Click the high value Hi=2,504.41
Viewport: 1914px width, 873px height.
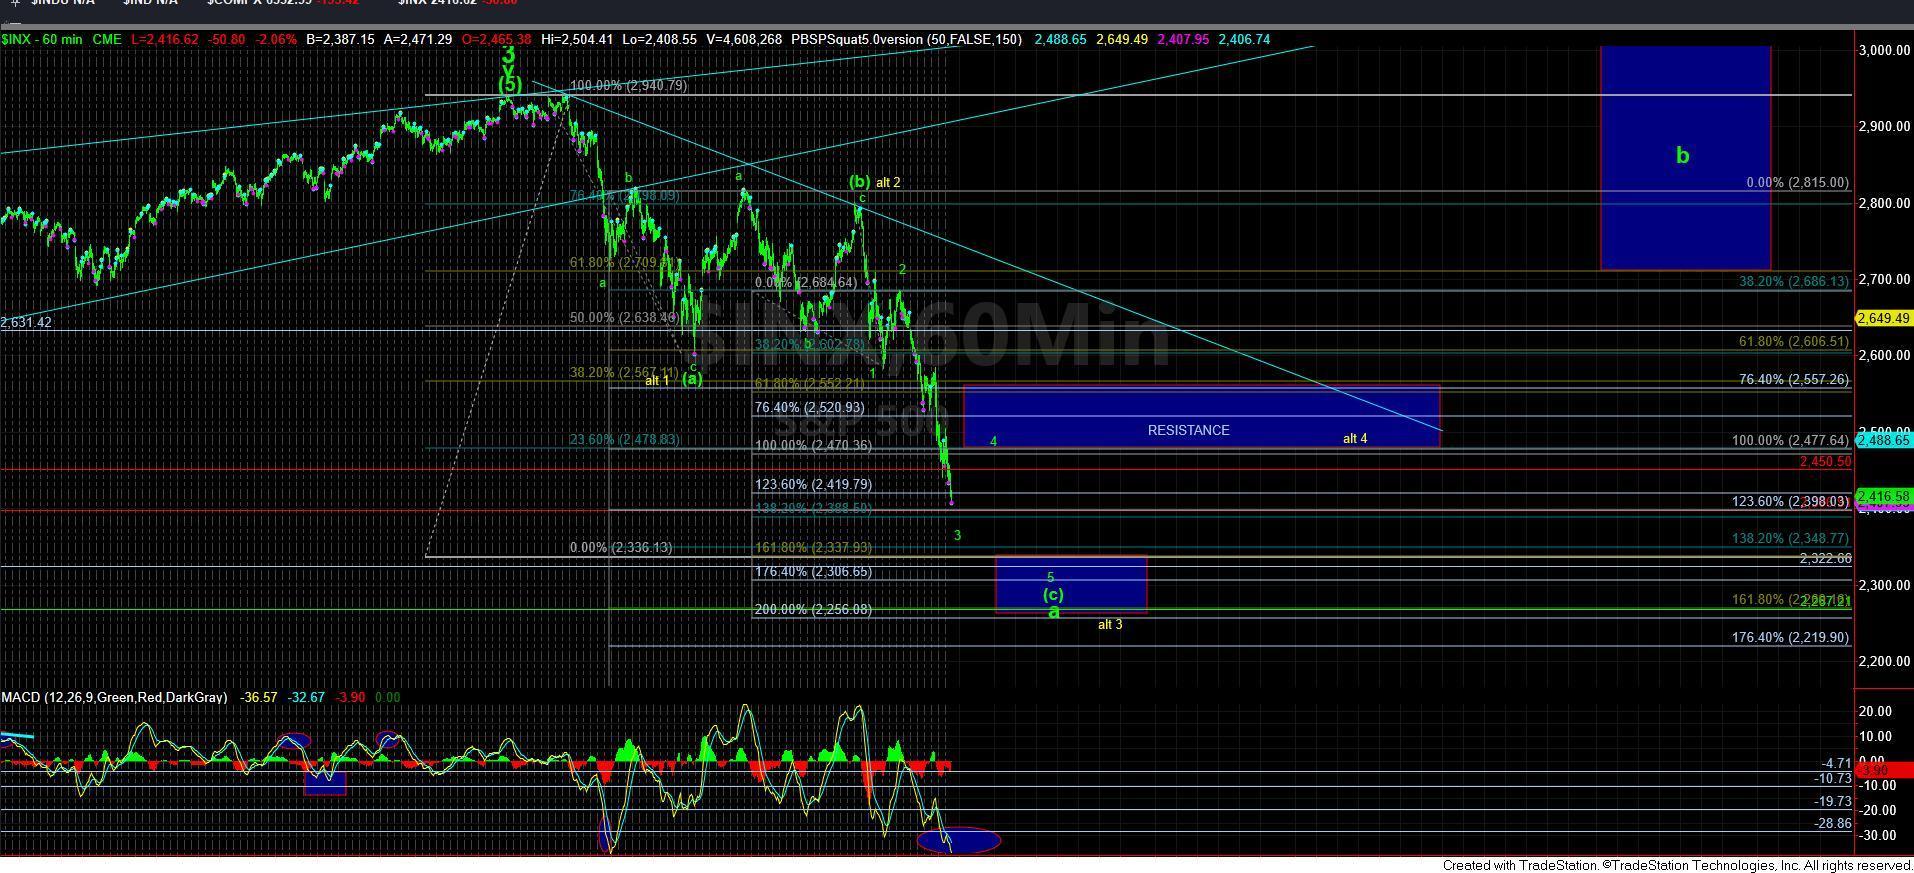577,40
